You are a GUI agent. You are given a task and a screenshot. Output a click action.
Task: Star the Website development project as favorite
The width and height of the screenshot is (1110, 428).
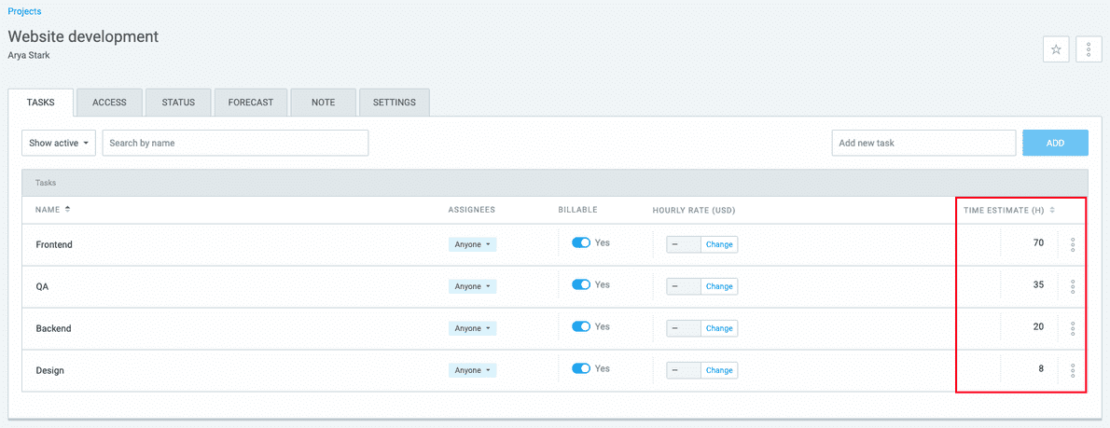[x=1055, y=49]
